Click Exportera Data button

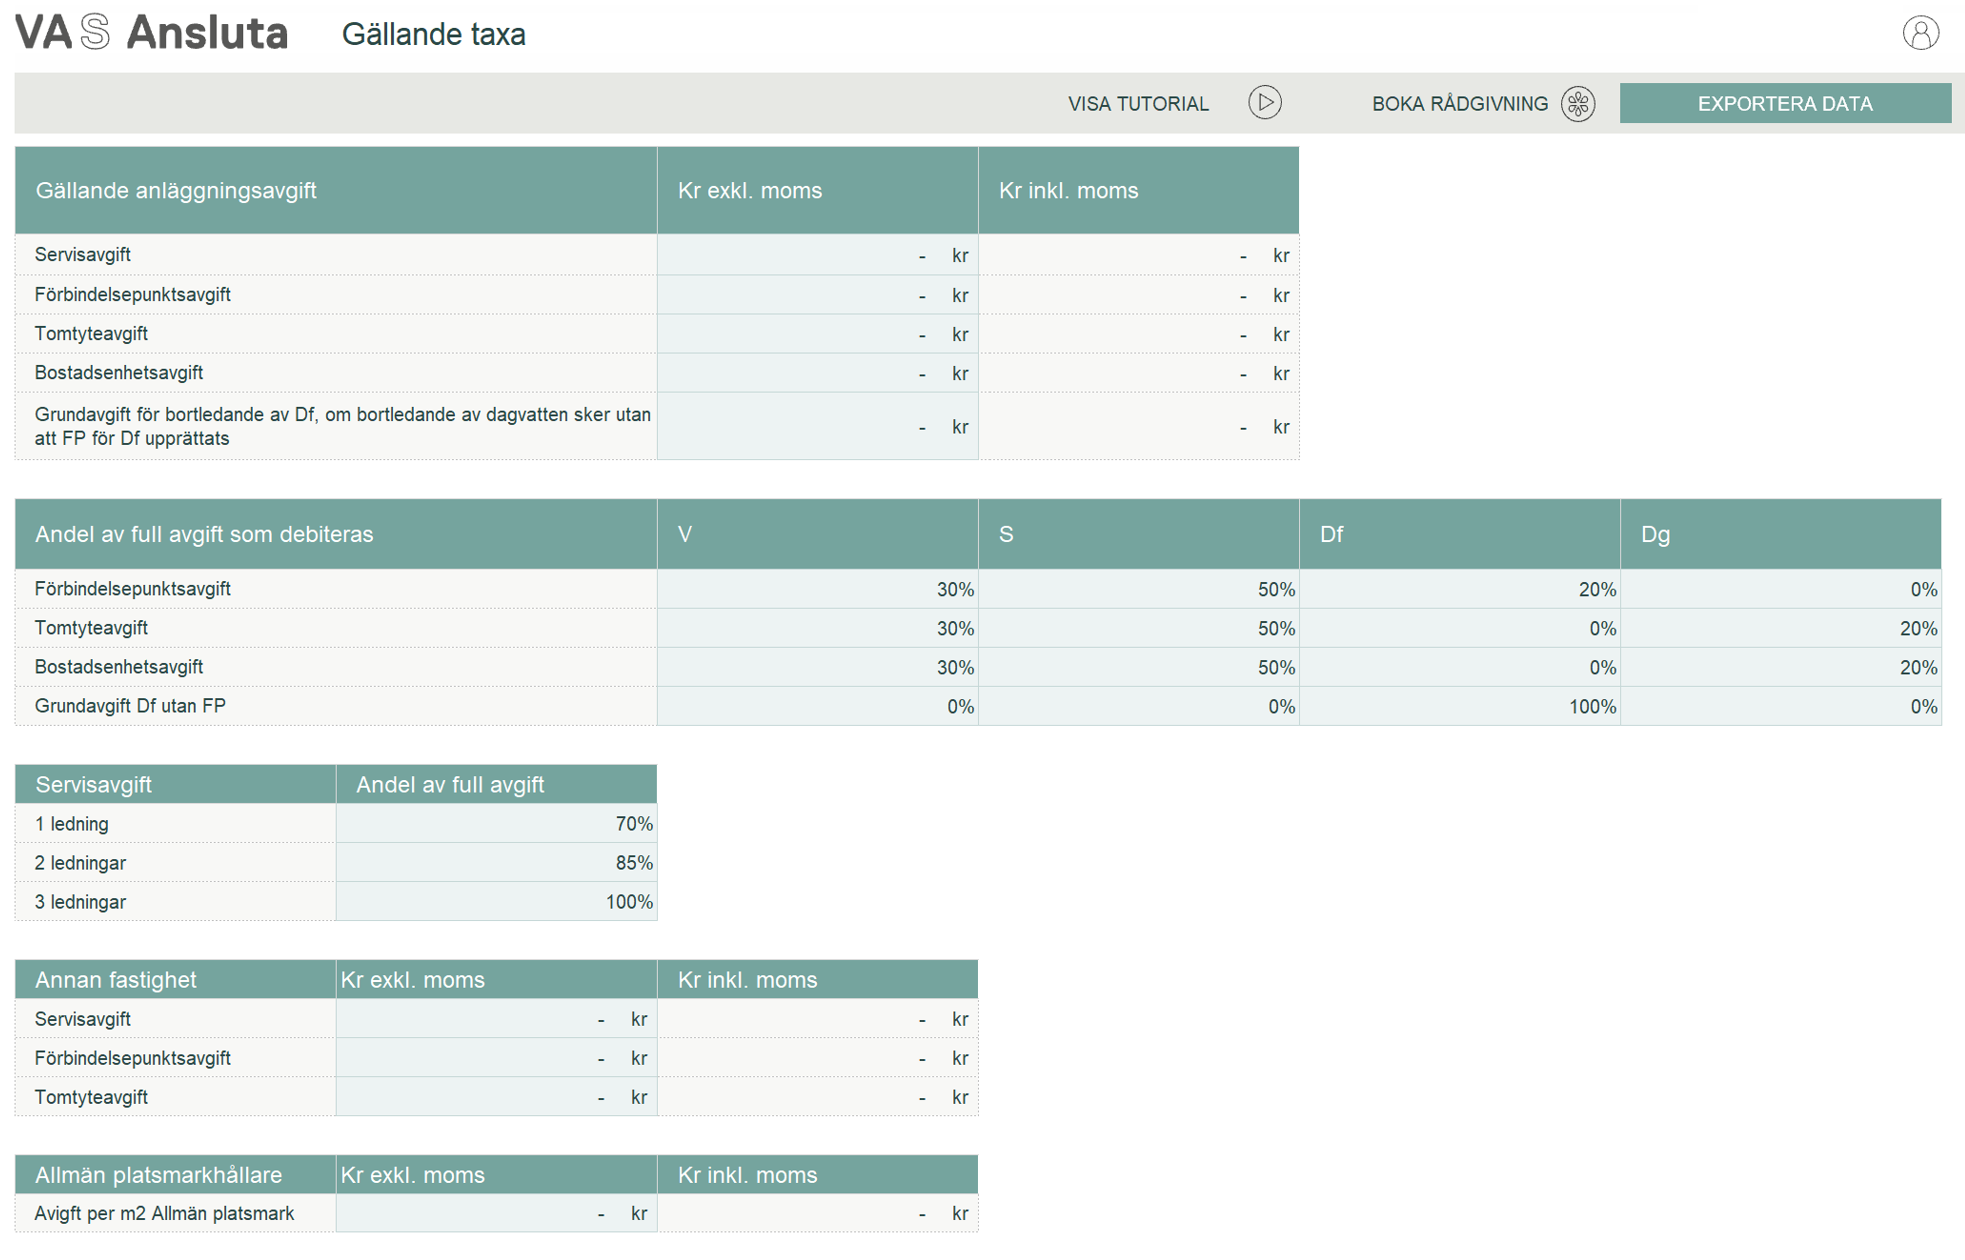click(1785, 103)
